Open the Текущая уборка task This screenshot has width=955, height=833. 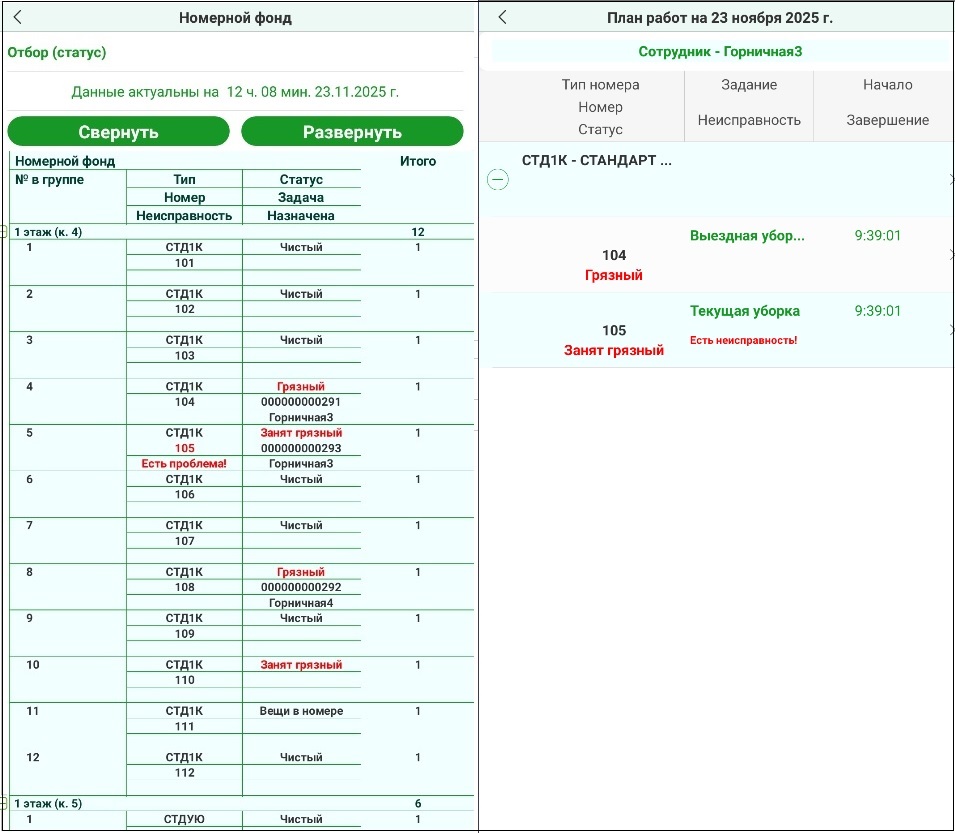(744, 311)
